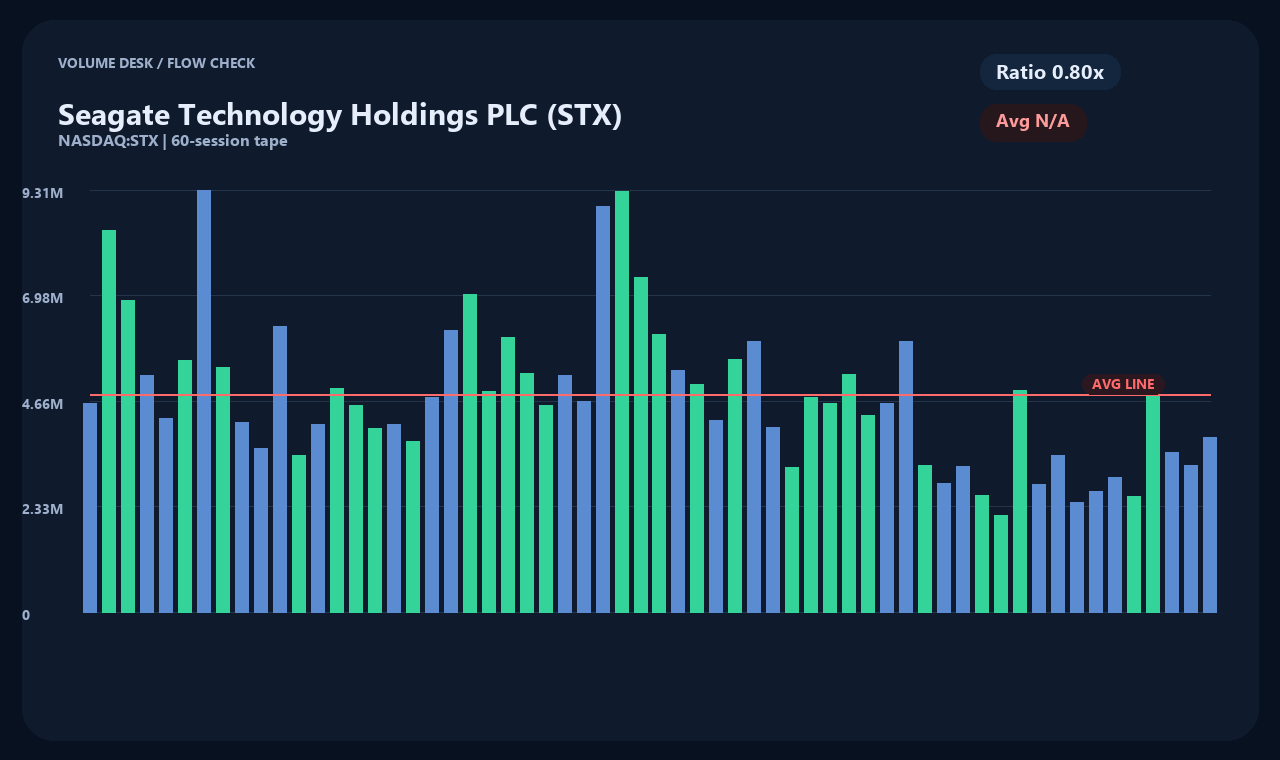This screenshot has width=1280, height=760.
Task: Click the Avg N/A badge
Action: (1033, 122)
